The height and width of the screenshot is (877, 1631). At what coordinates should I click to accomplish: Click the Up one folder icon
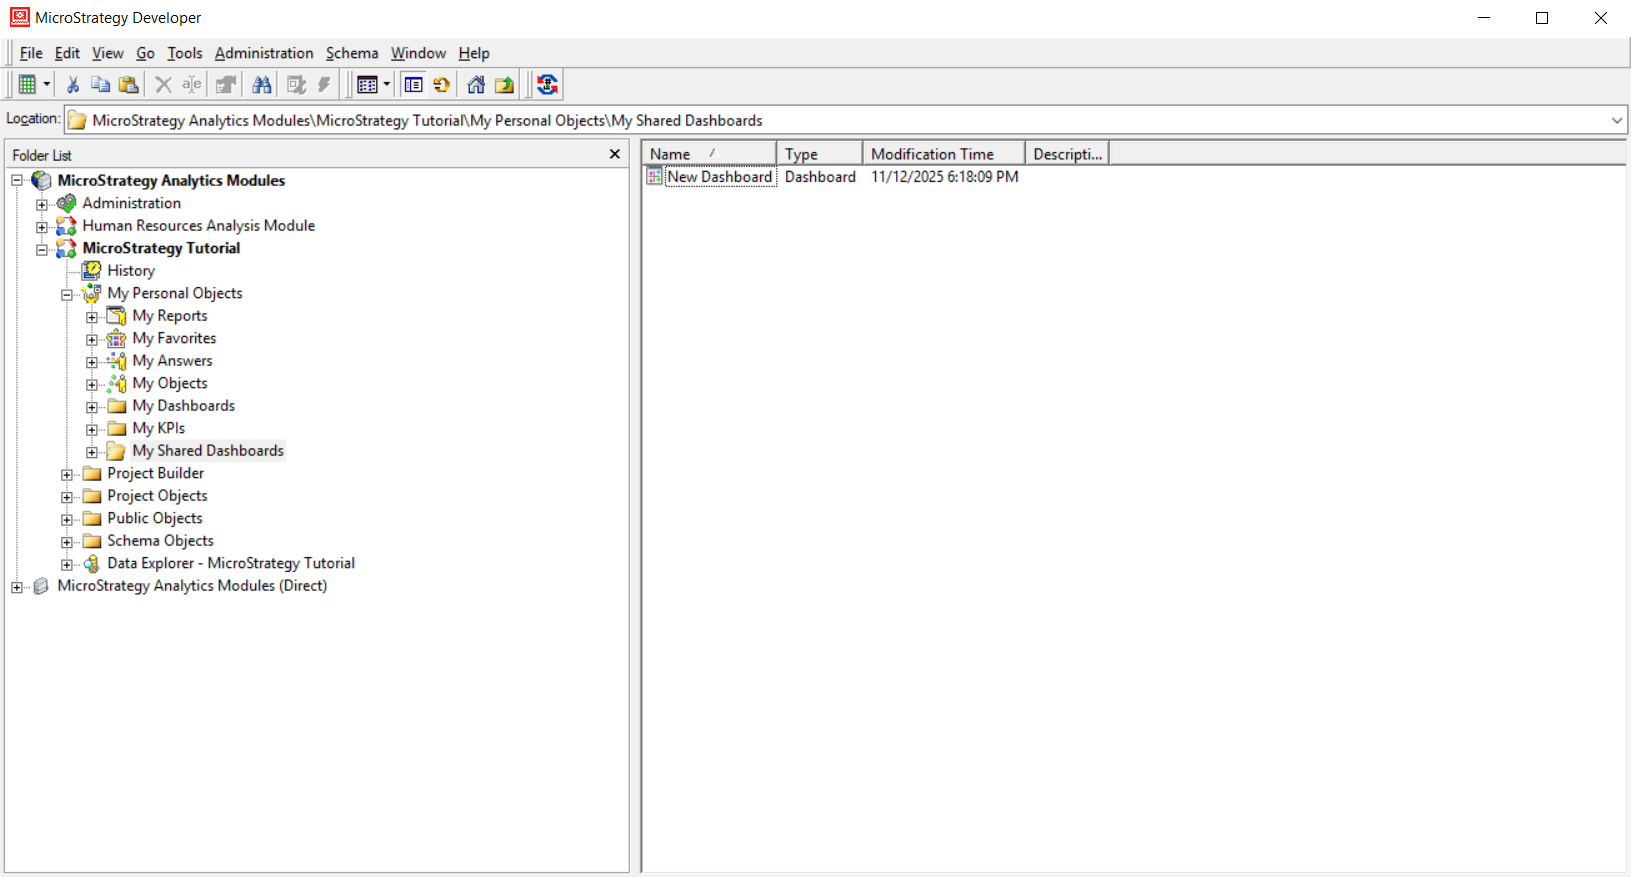[504, 85]
